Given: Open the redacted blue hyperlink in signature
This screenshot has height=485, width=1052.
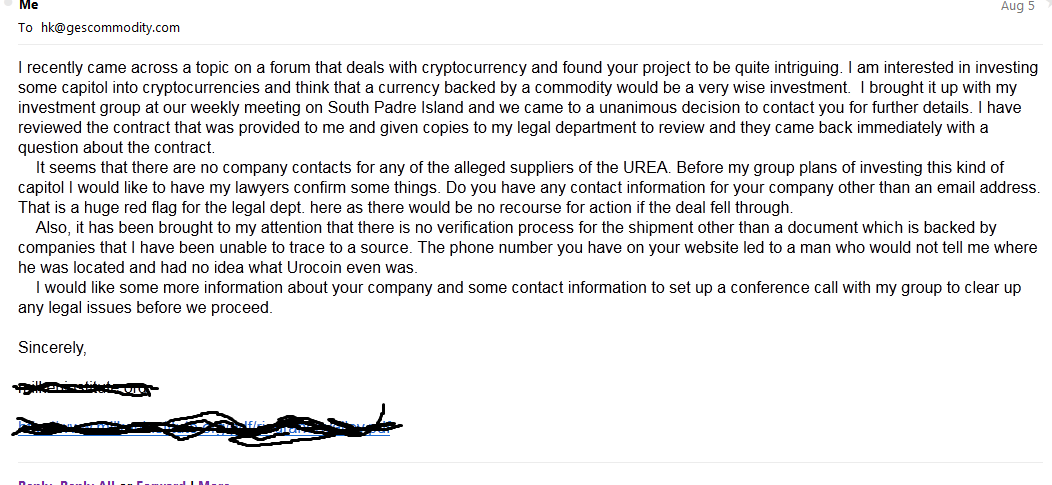Looking at the screenshot, I should (205, 427).
